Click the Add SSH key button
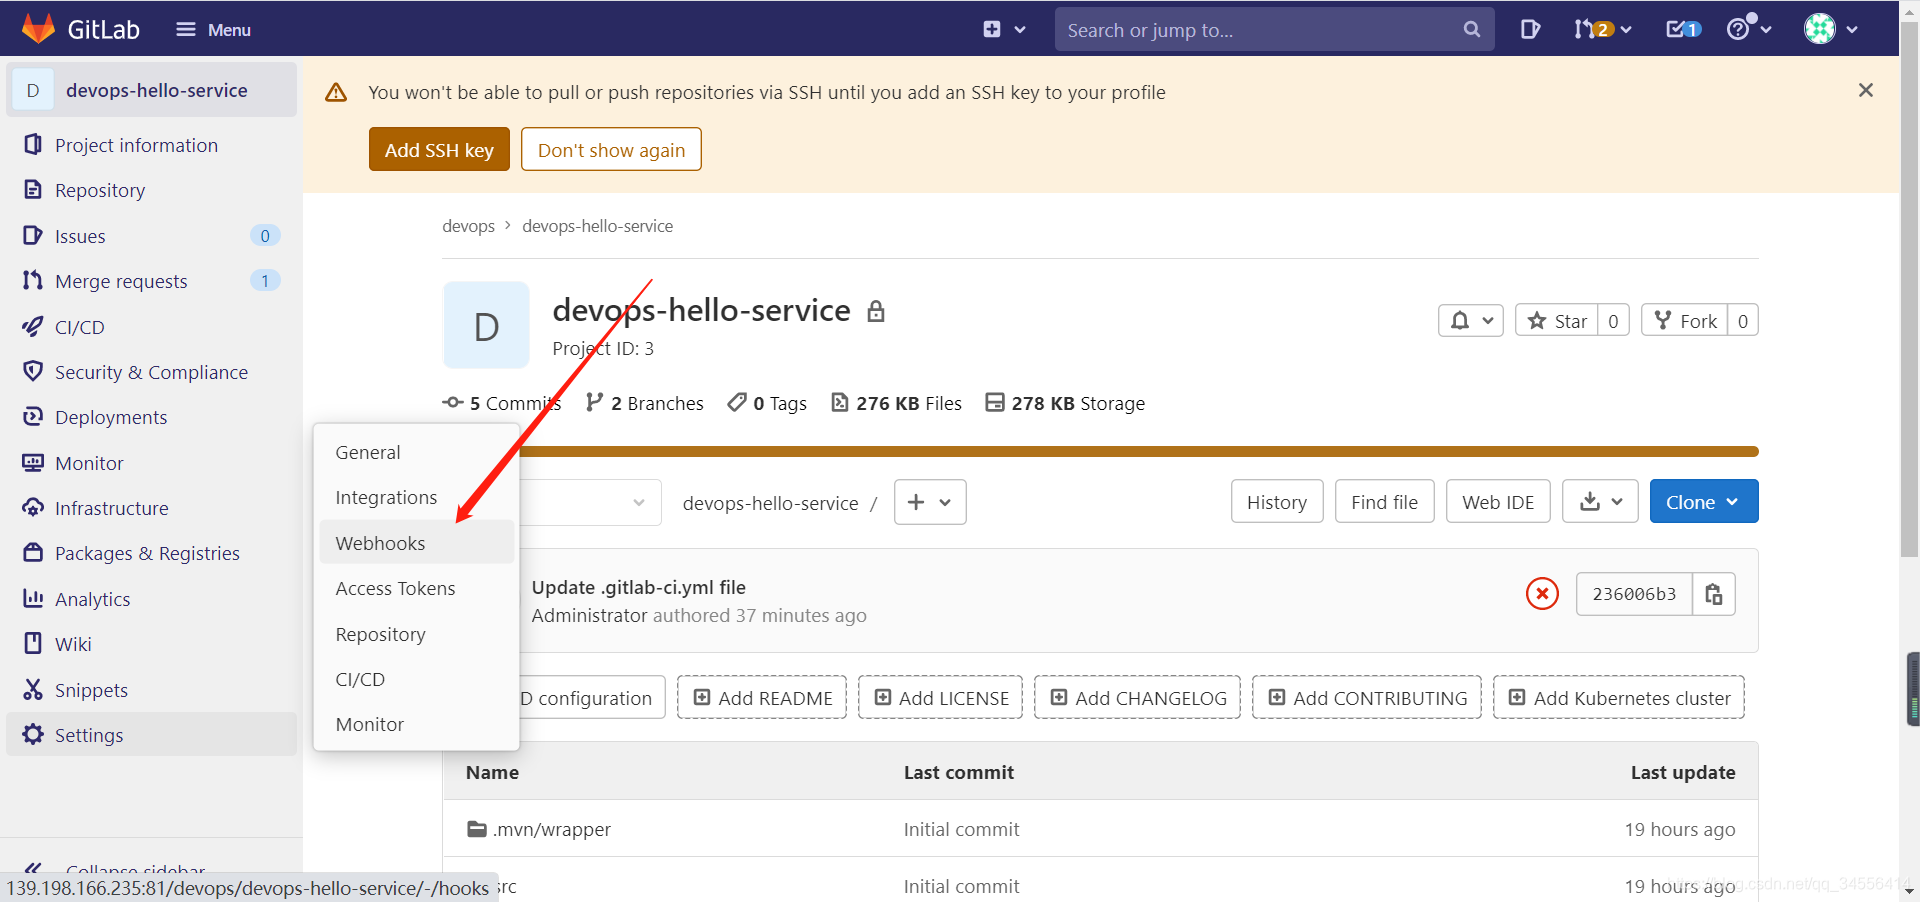This screenshot has width=1920, height=902. (x=438, y=149)
